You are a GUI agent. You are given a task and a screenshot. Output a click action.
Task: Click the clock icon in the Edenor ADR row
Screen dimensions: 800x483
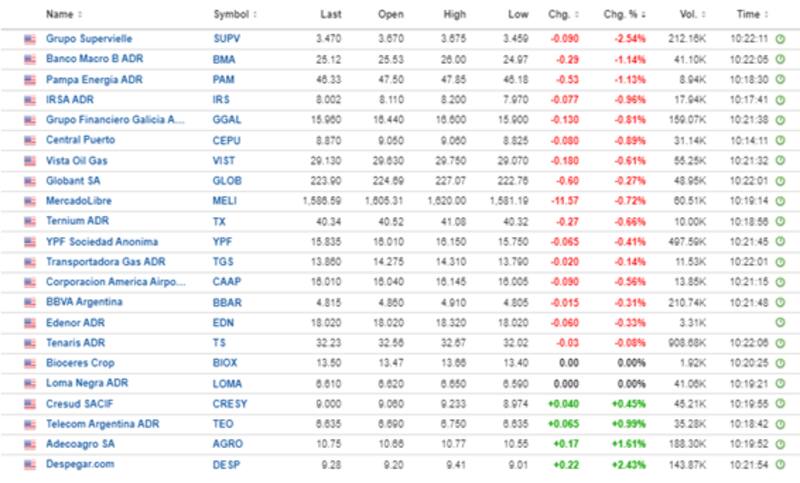coord(779,322)
